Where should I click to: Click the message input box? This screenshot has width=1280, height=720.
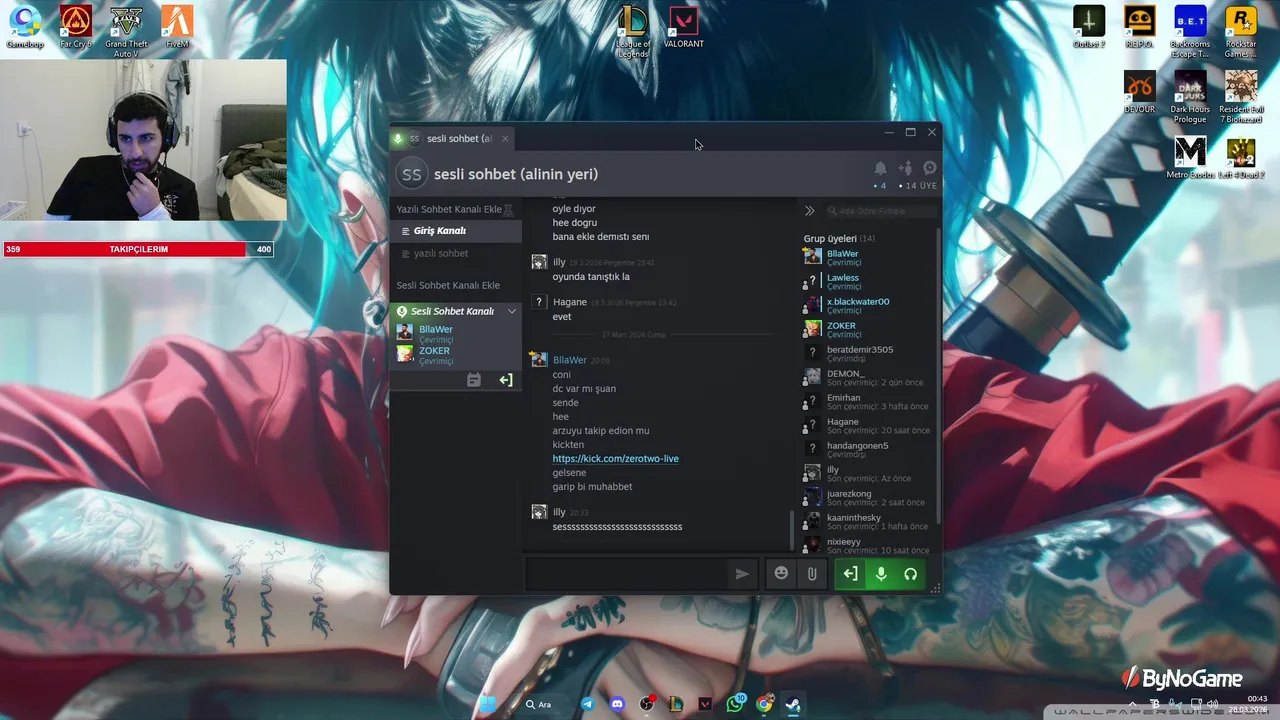[x=627, y=574]
